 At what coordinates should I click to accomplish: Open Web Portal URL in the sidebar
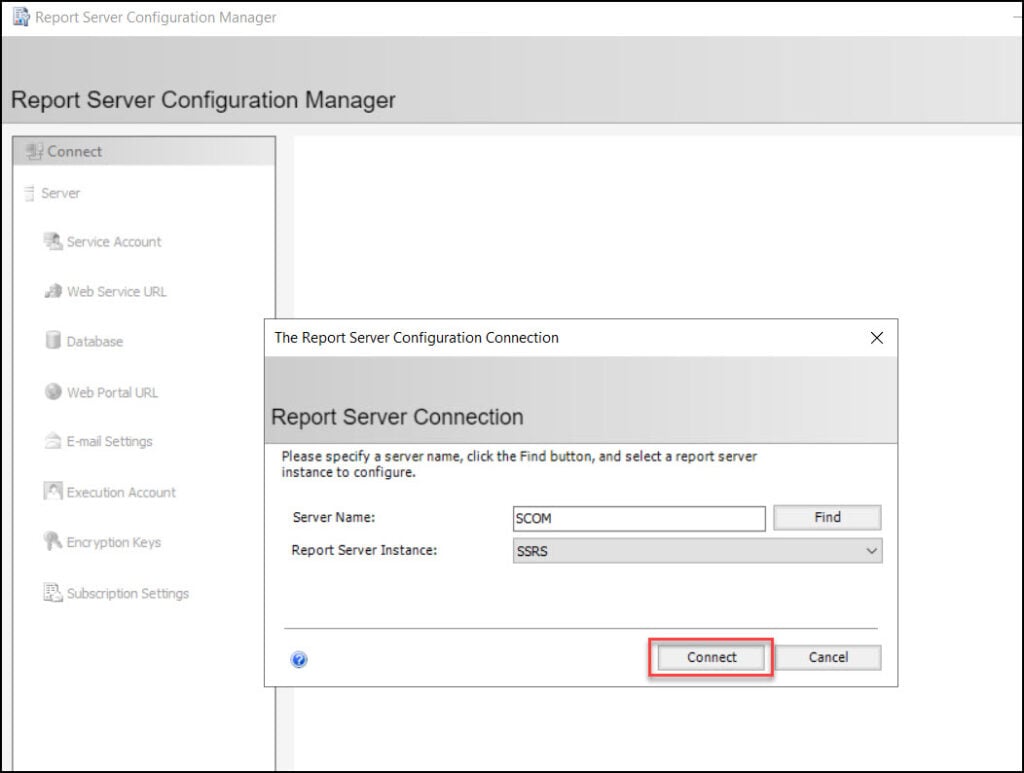pos(101,392)
